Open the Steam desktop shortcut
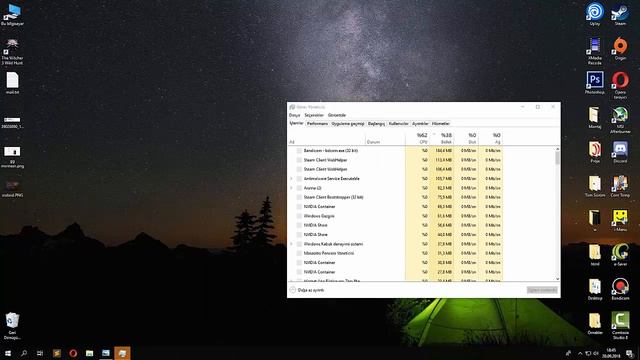Viewport: 640px width, 360px height. (620, 14)
